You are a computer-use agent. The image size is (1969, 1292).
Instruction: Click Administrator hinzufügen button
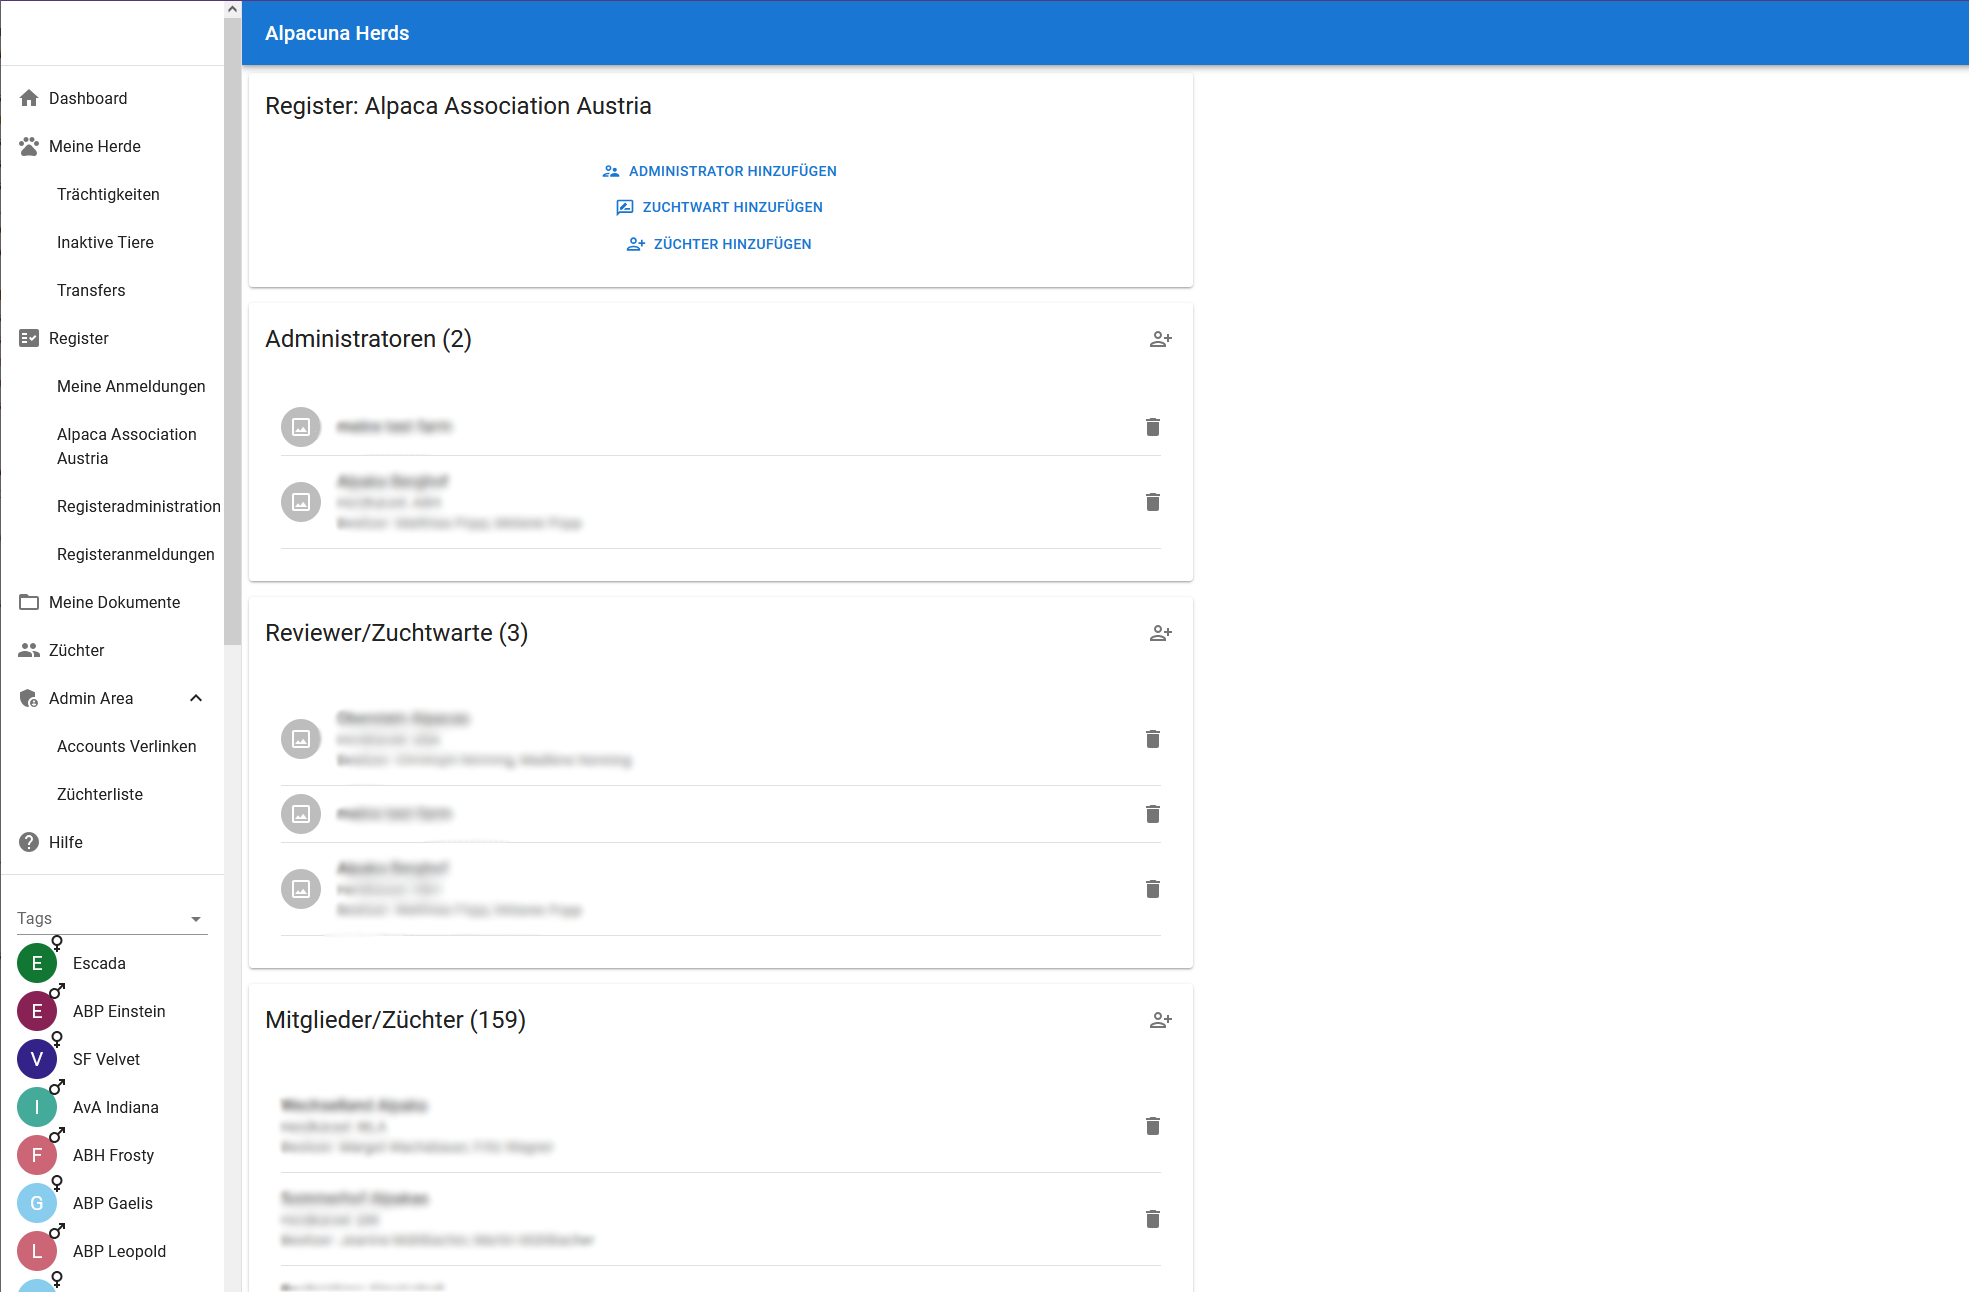tap(720, 171)
